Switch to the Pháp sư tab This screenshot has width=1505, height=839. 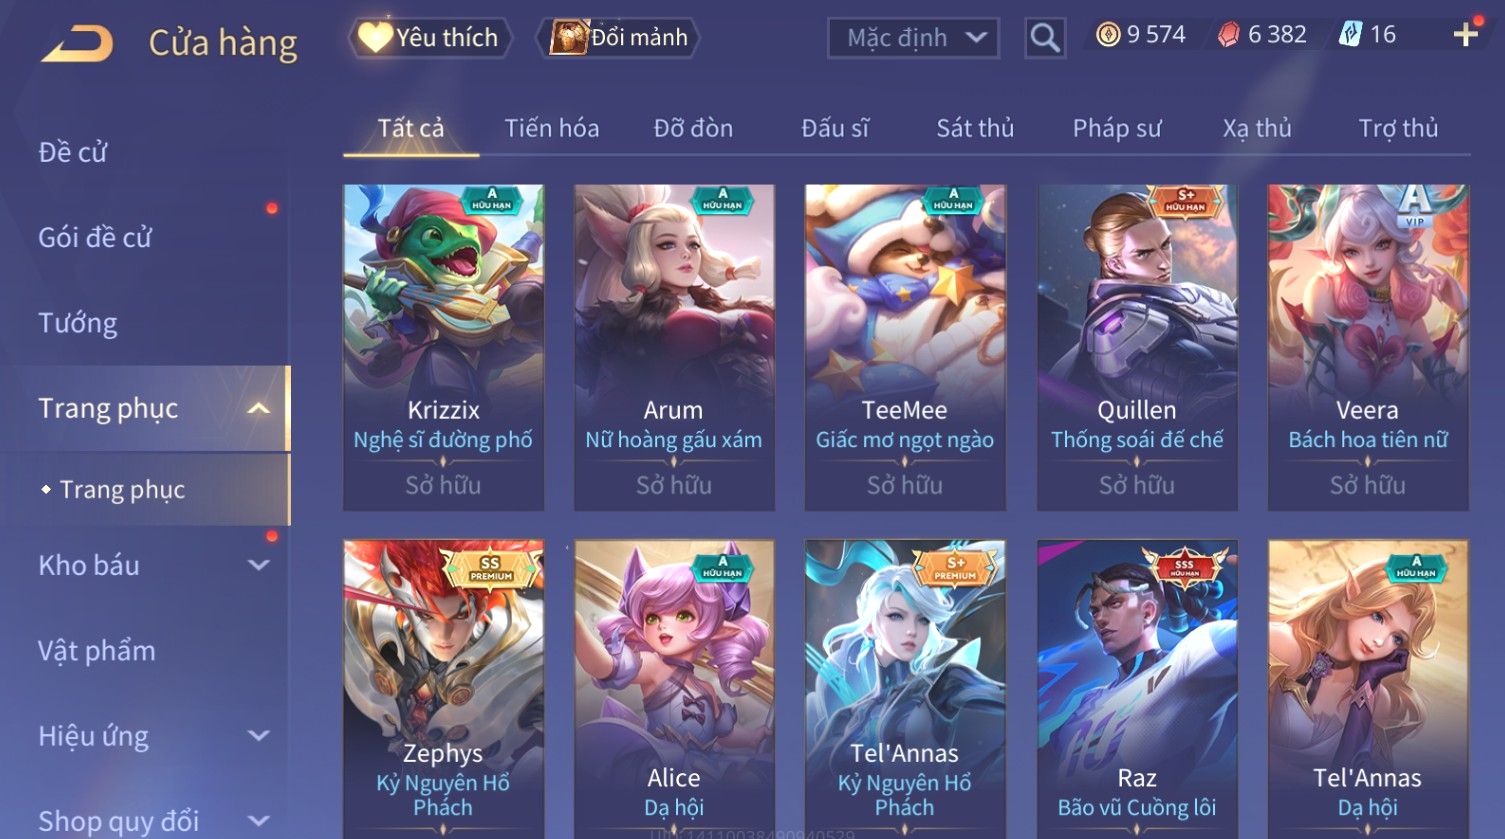(1117, 128)
